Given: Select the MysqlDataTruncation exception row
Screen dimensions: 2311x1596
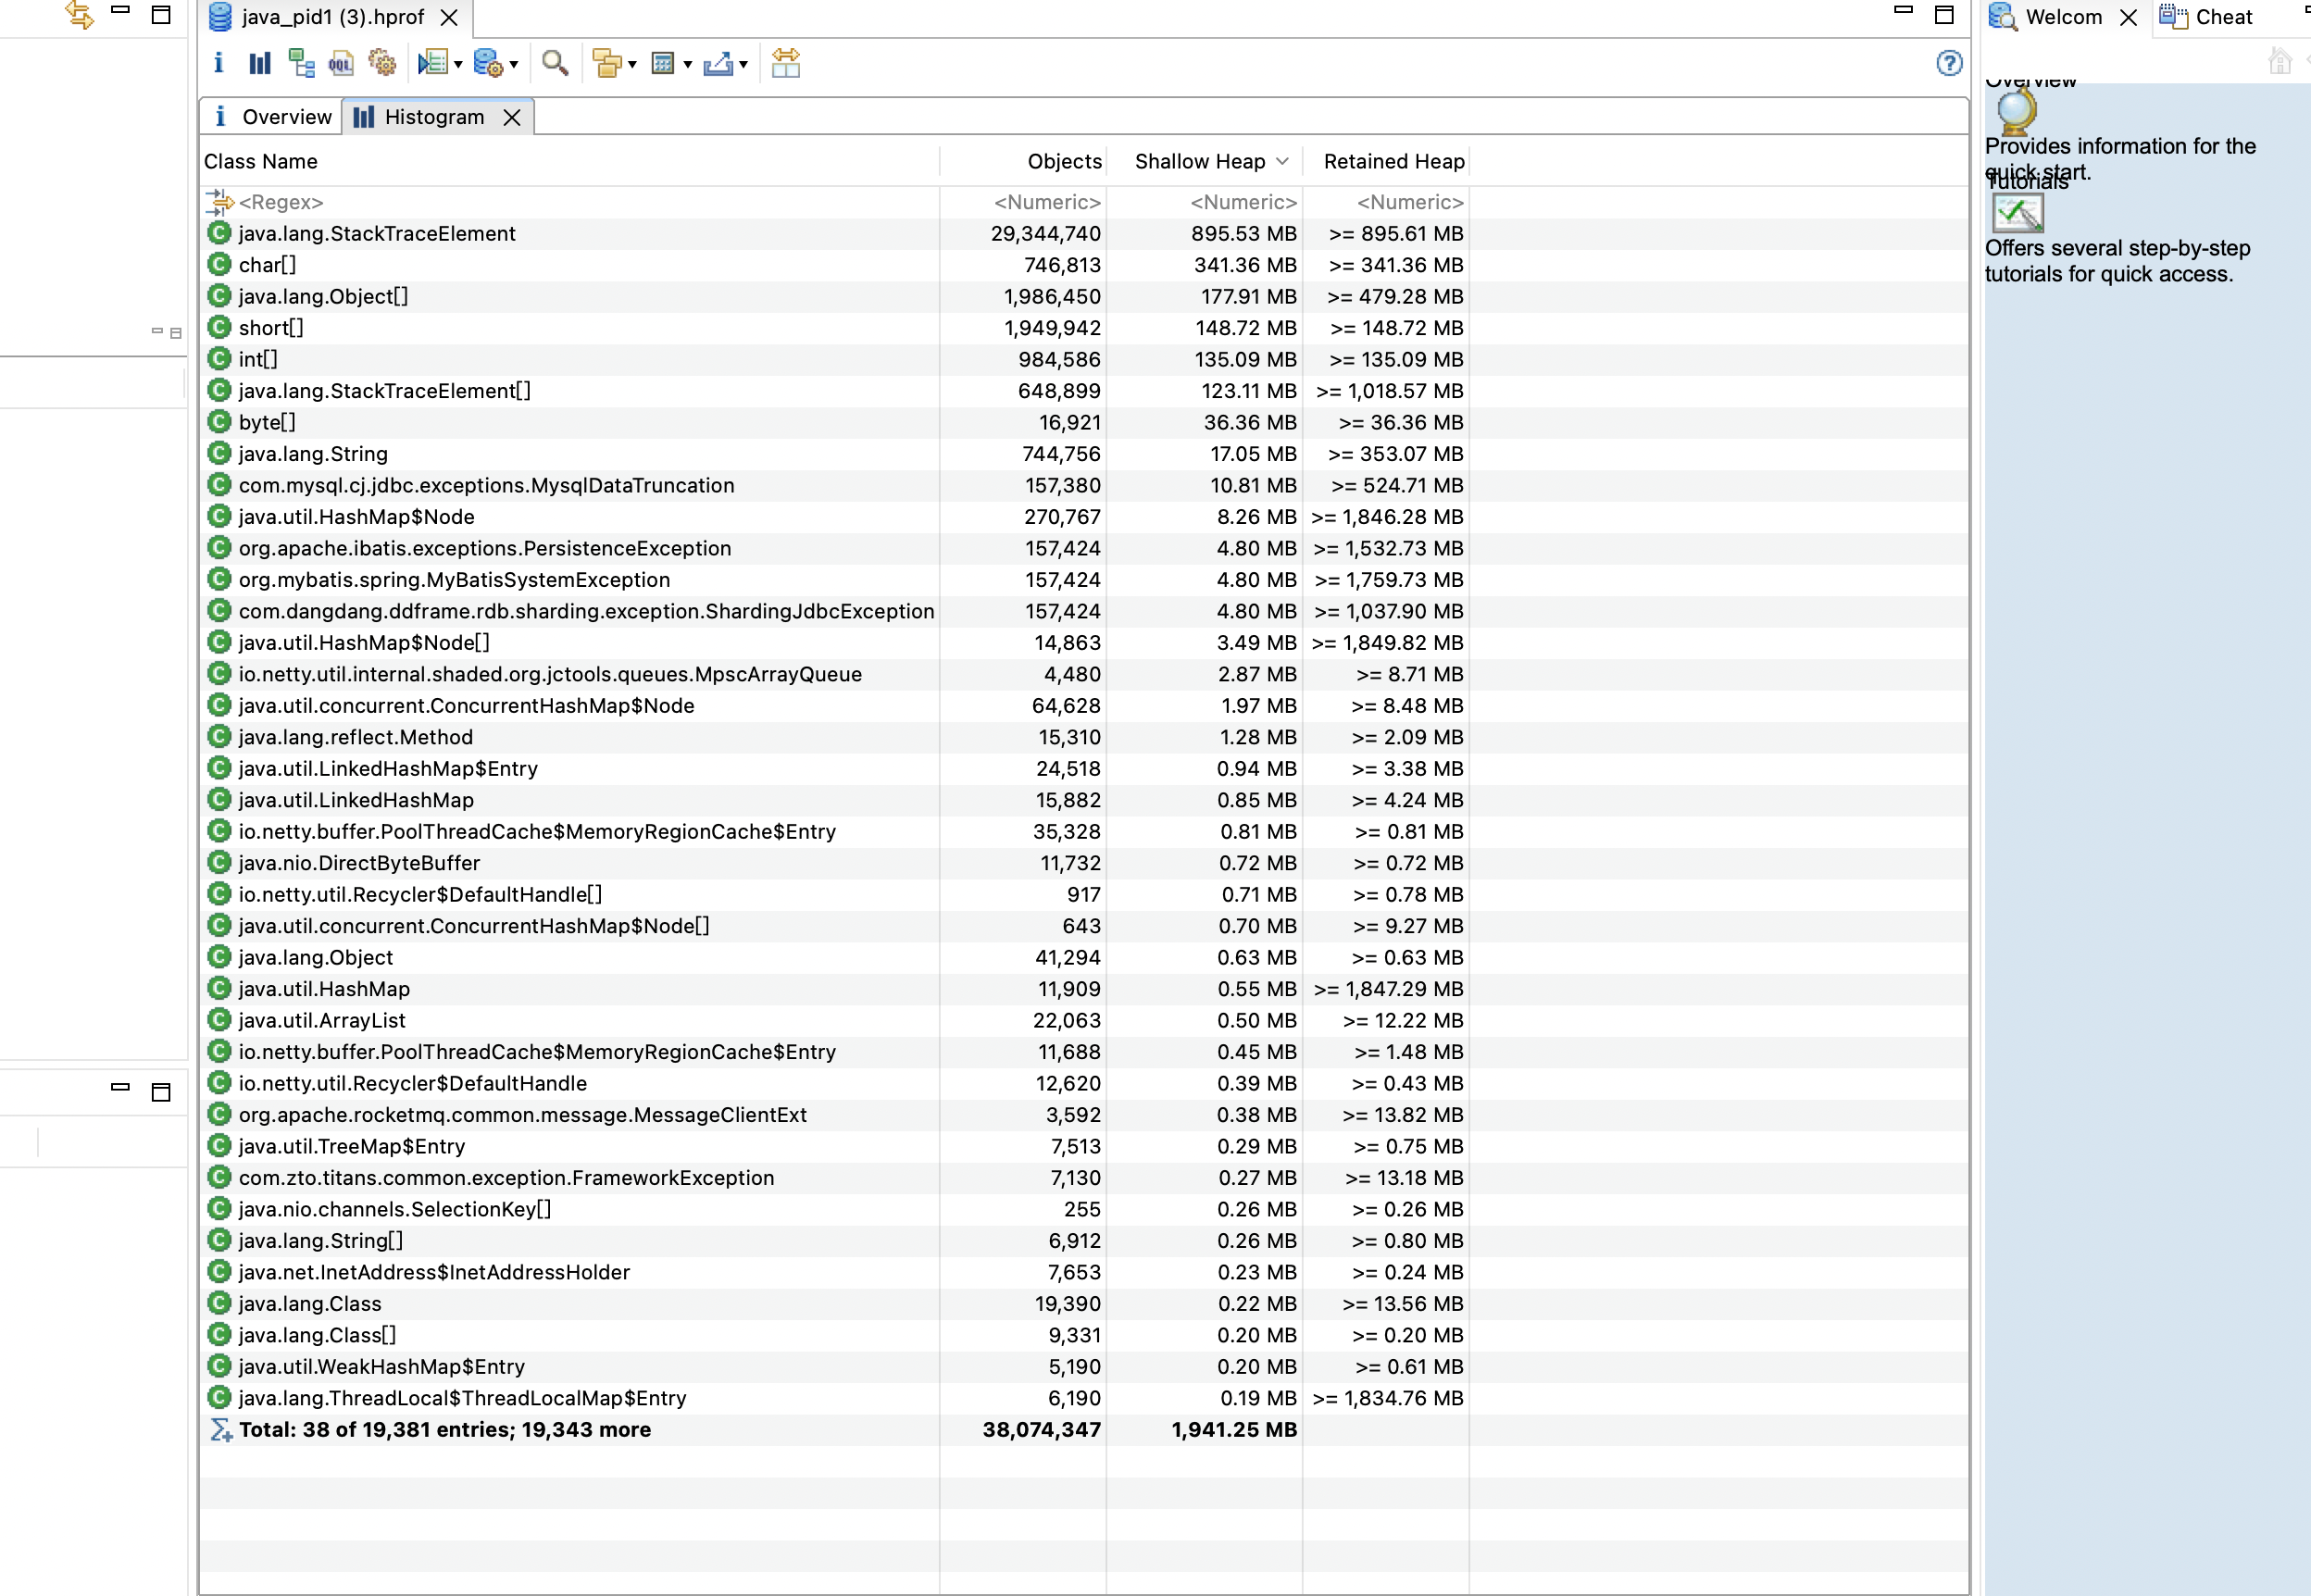Looking at the screenshot, I should pos(1083,486).
